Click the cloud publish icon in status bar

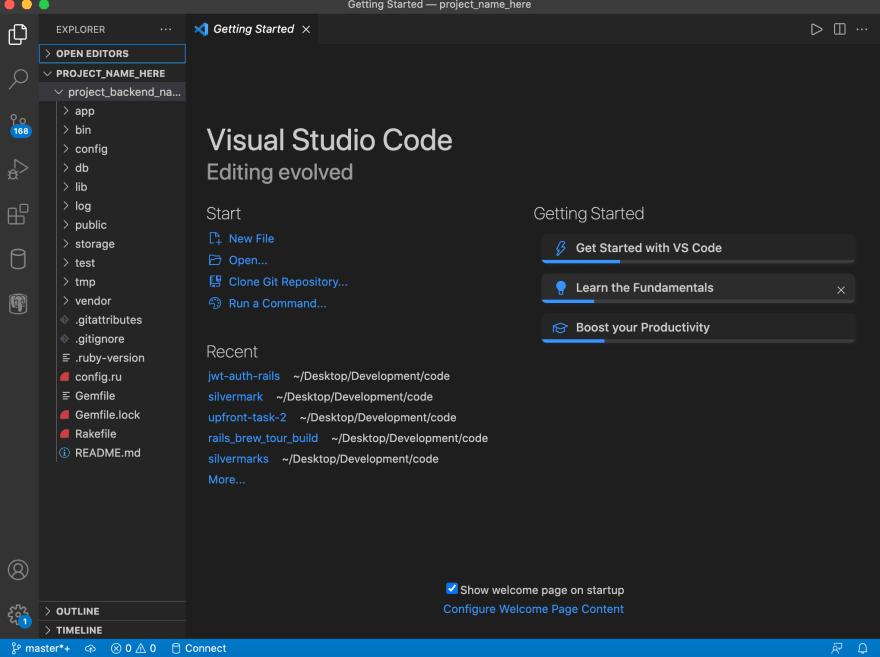90,648
